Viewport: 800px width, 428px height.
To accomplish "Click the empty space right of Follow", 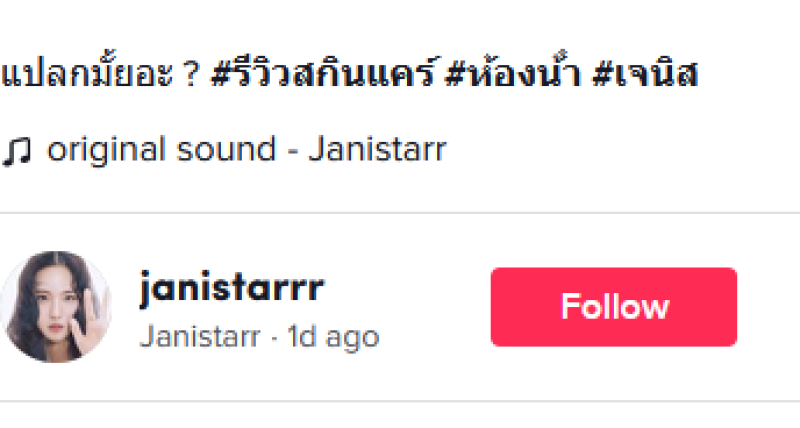I will pos(768,307).
